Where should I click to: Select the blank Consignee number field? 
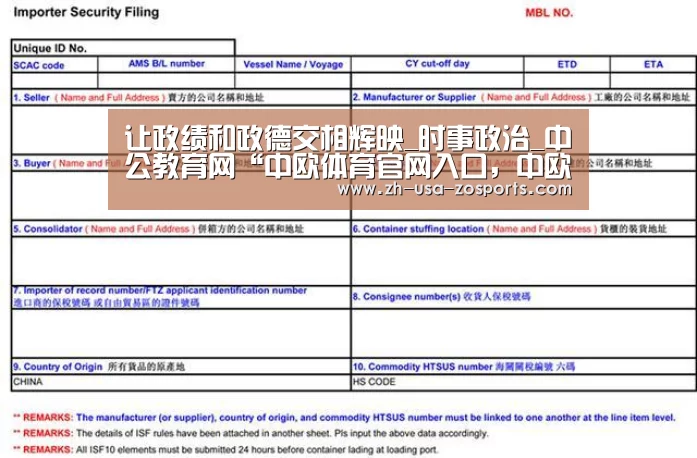coord(524,333)
